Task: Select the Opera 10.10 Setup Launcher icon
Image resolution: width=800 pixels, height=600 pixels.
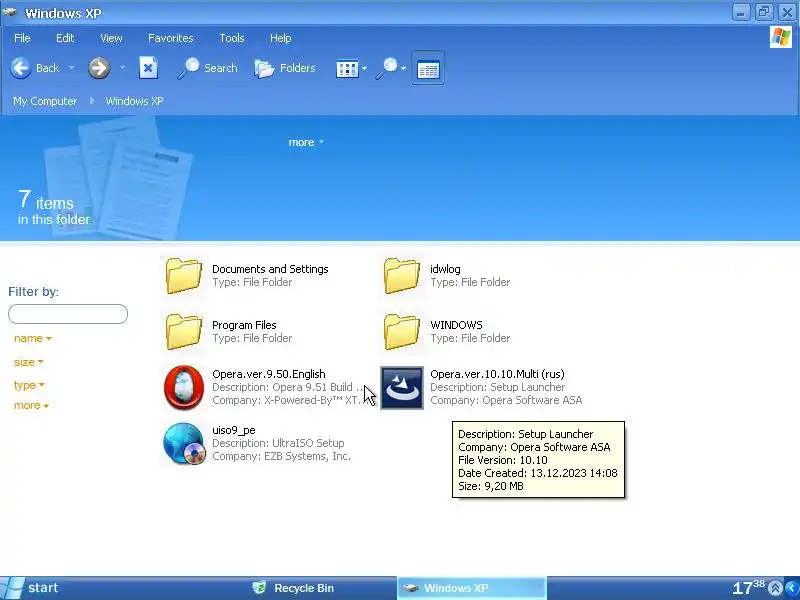Action: (x=402, y=388)
